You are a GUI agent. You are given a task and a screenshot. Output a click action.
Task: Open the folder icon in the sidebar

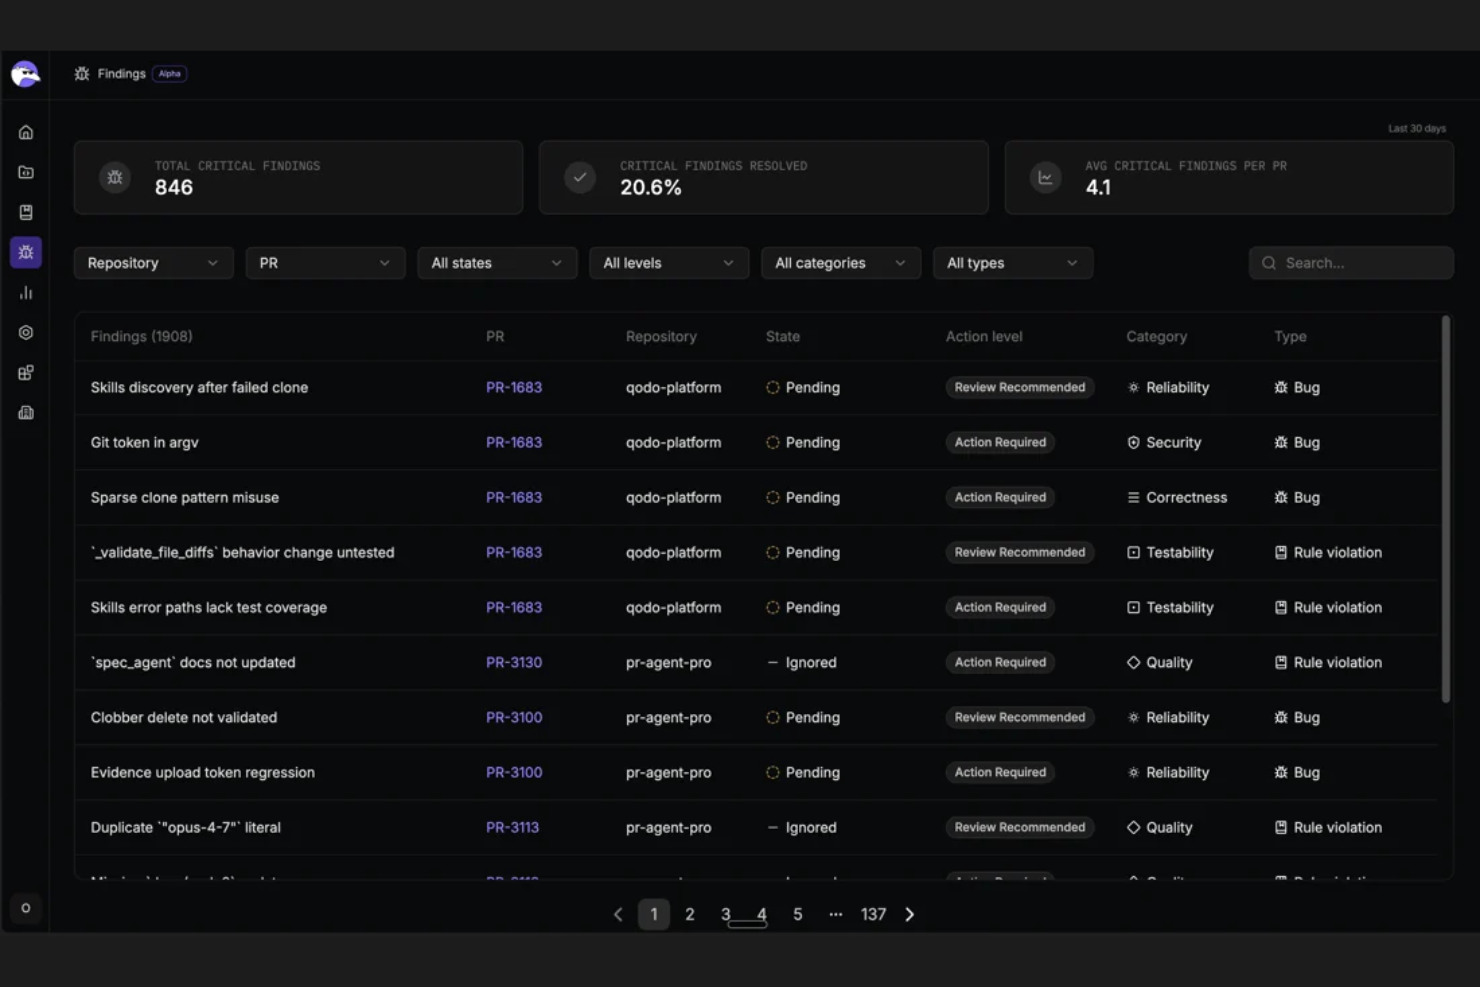tap(26, 172)
